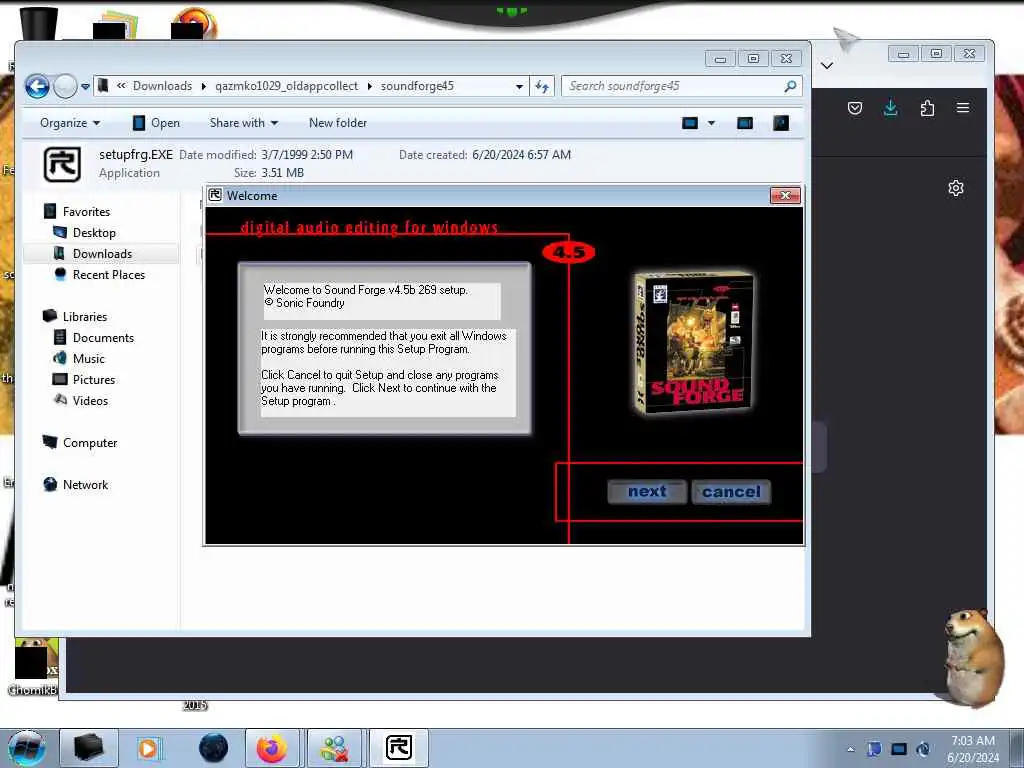Click the hamster desktop gadget
The image size is (1024, 768).
click(x=973, y=658)
